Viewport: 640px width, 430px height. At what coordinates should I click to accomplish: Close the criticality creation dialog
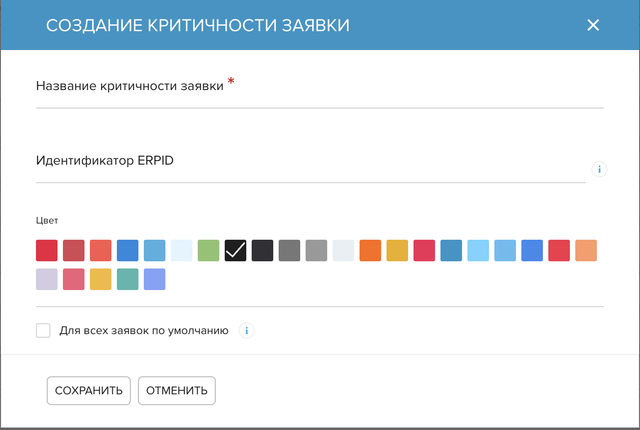coord(593,25)
